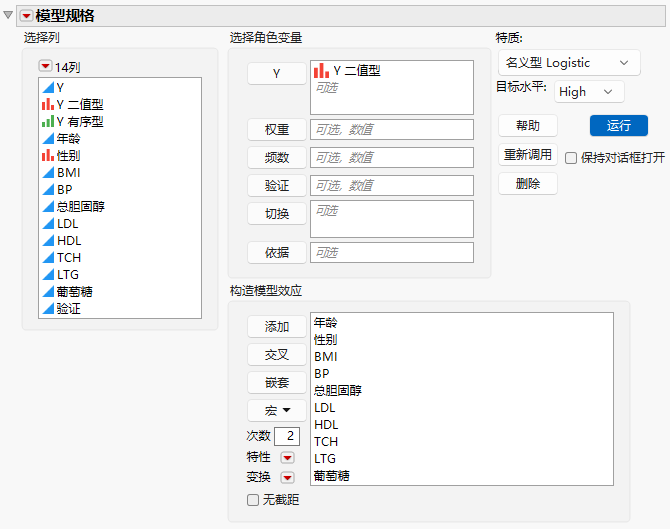Open the 目标水平 dropdown showing High
Screen dimensions: 670x529
click(589, 92)
